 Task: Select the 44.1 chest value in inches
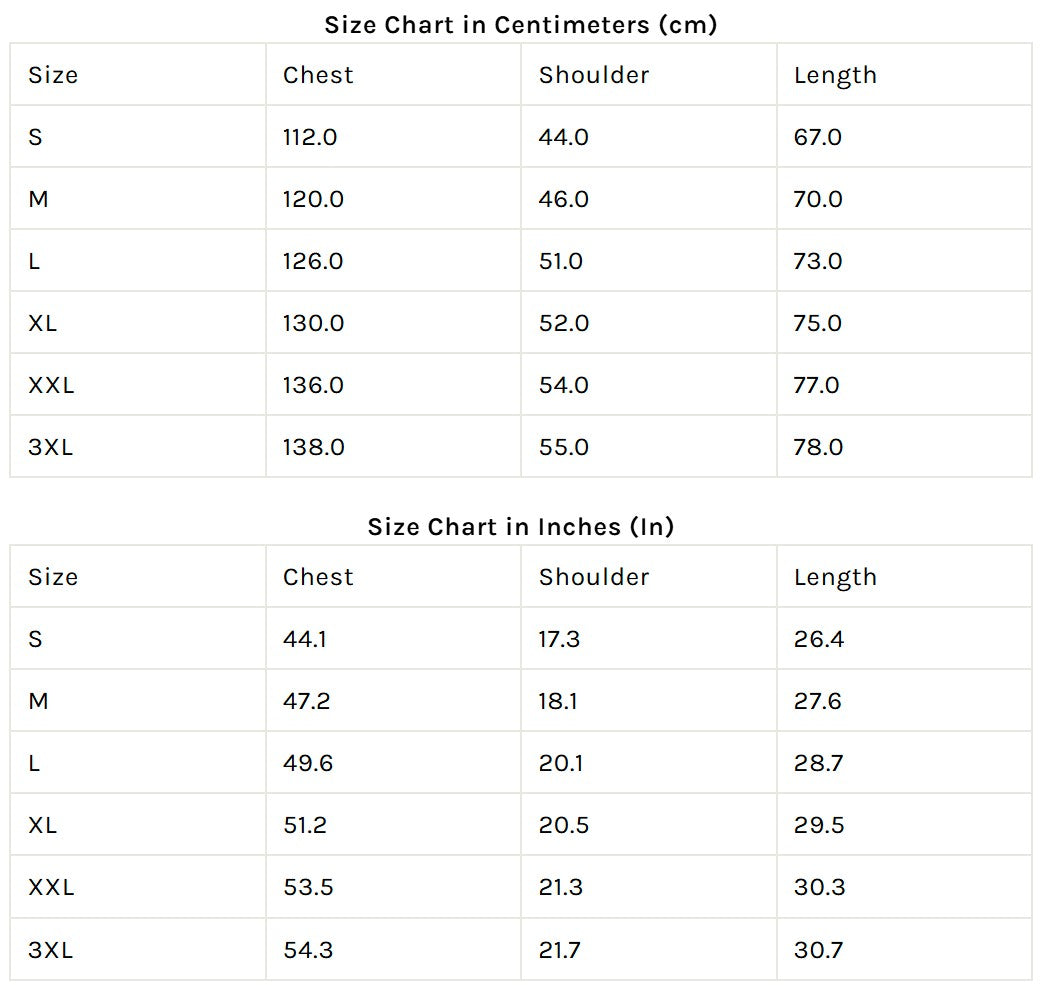(305, 639)
